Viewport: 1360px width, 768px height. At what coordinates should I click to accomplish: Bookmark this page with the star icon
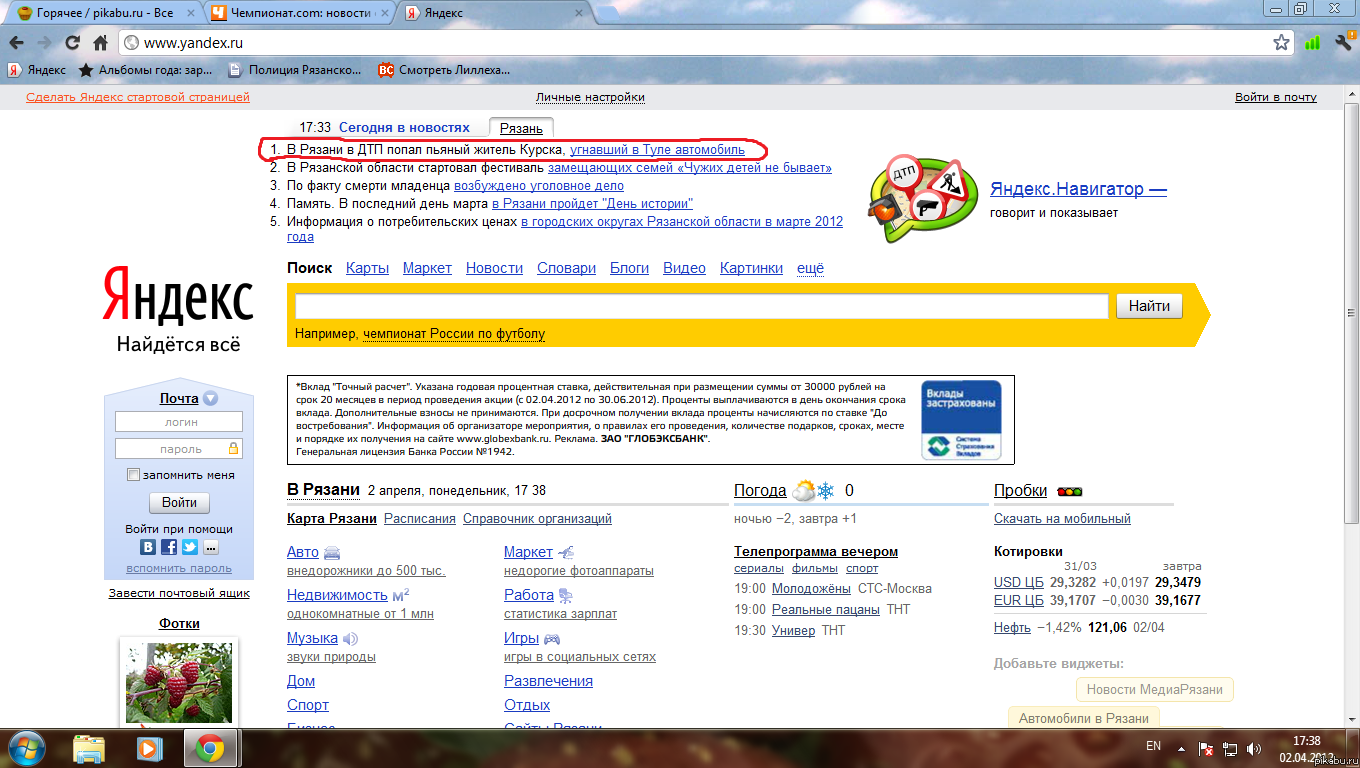coord(1281,43)
